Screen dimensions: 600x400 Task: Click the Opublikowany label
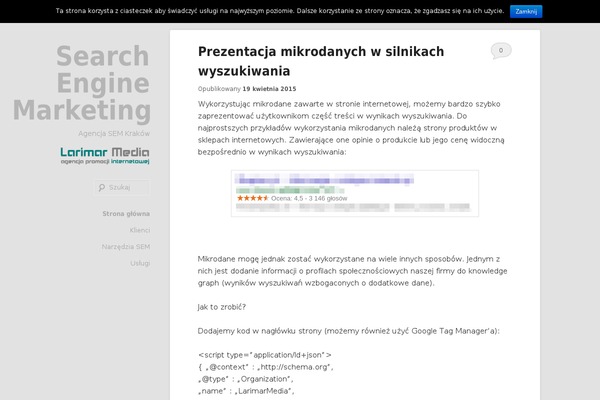click(219, 89)
